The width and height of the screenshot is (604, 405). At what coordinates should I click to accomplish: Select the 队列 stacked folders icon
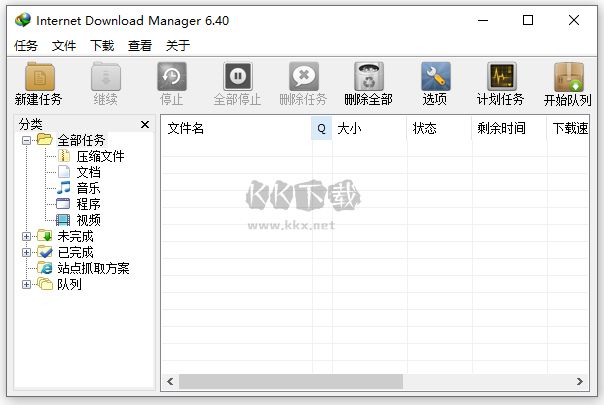tap(45, 284)
